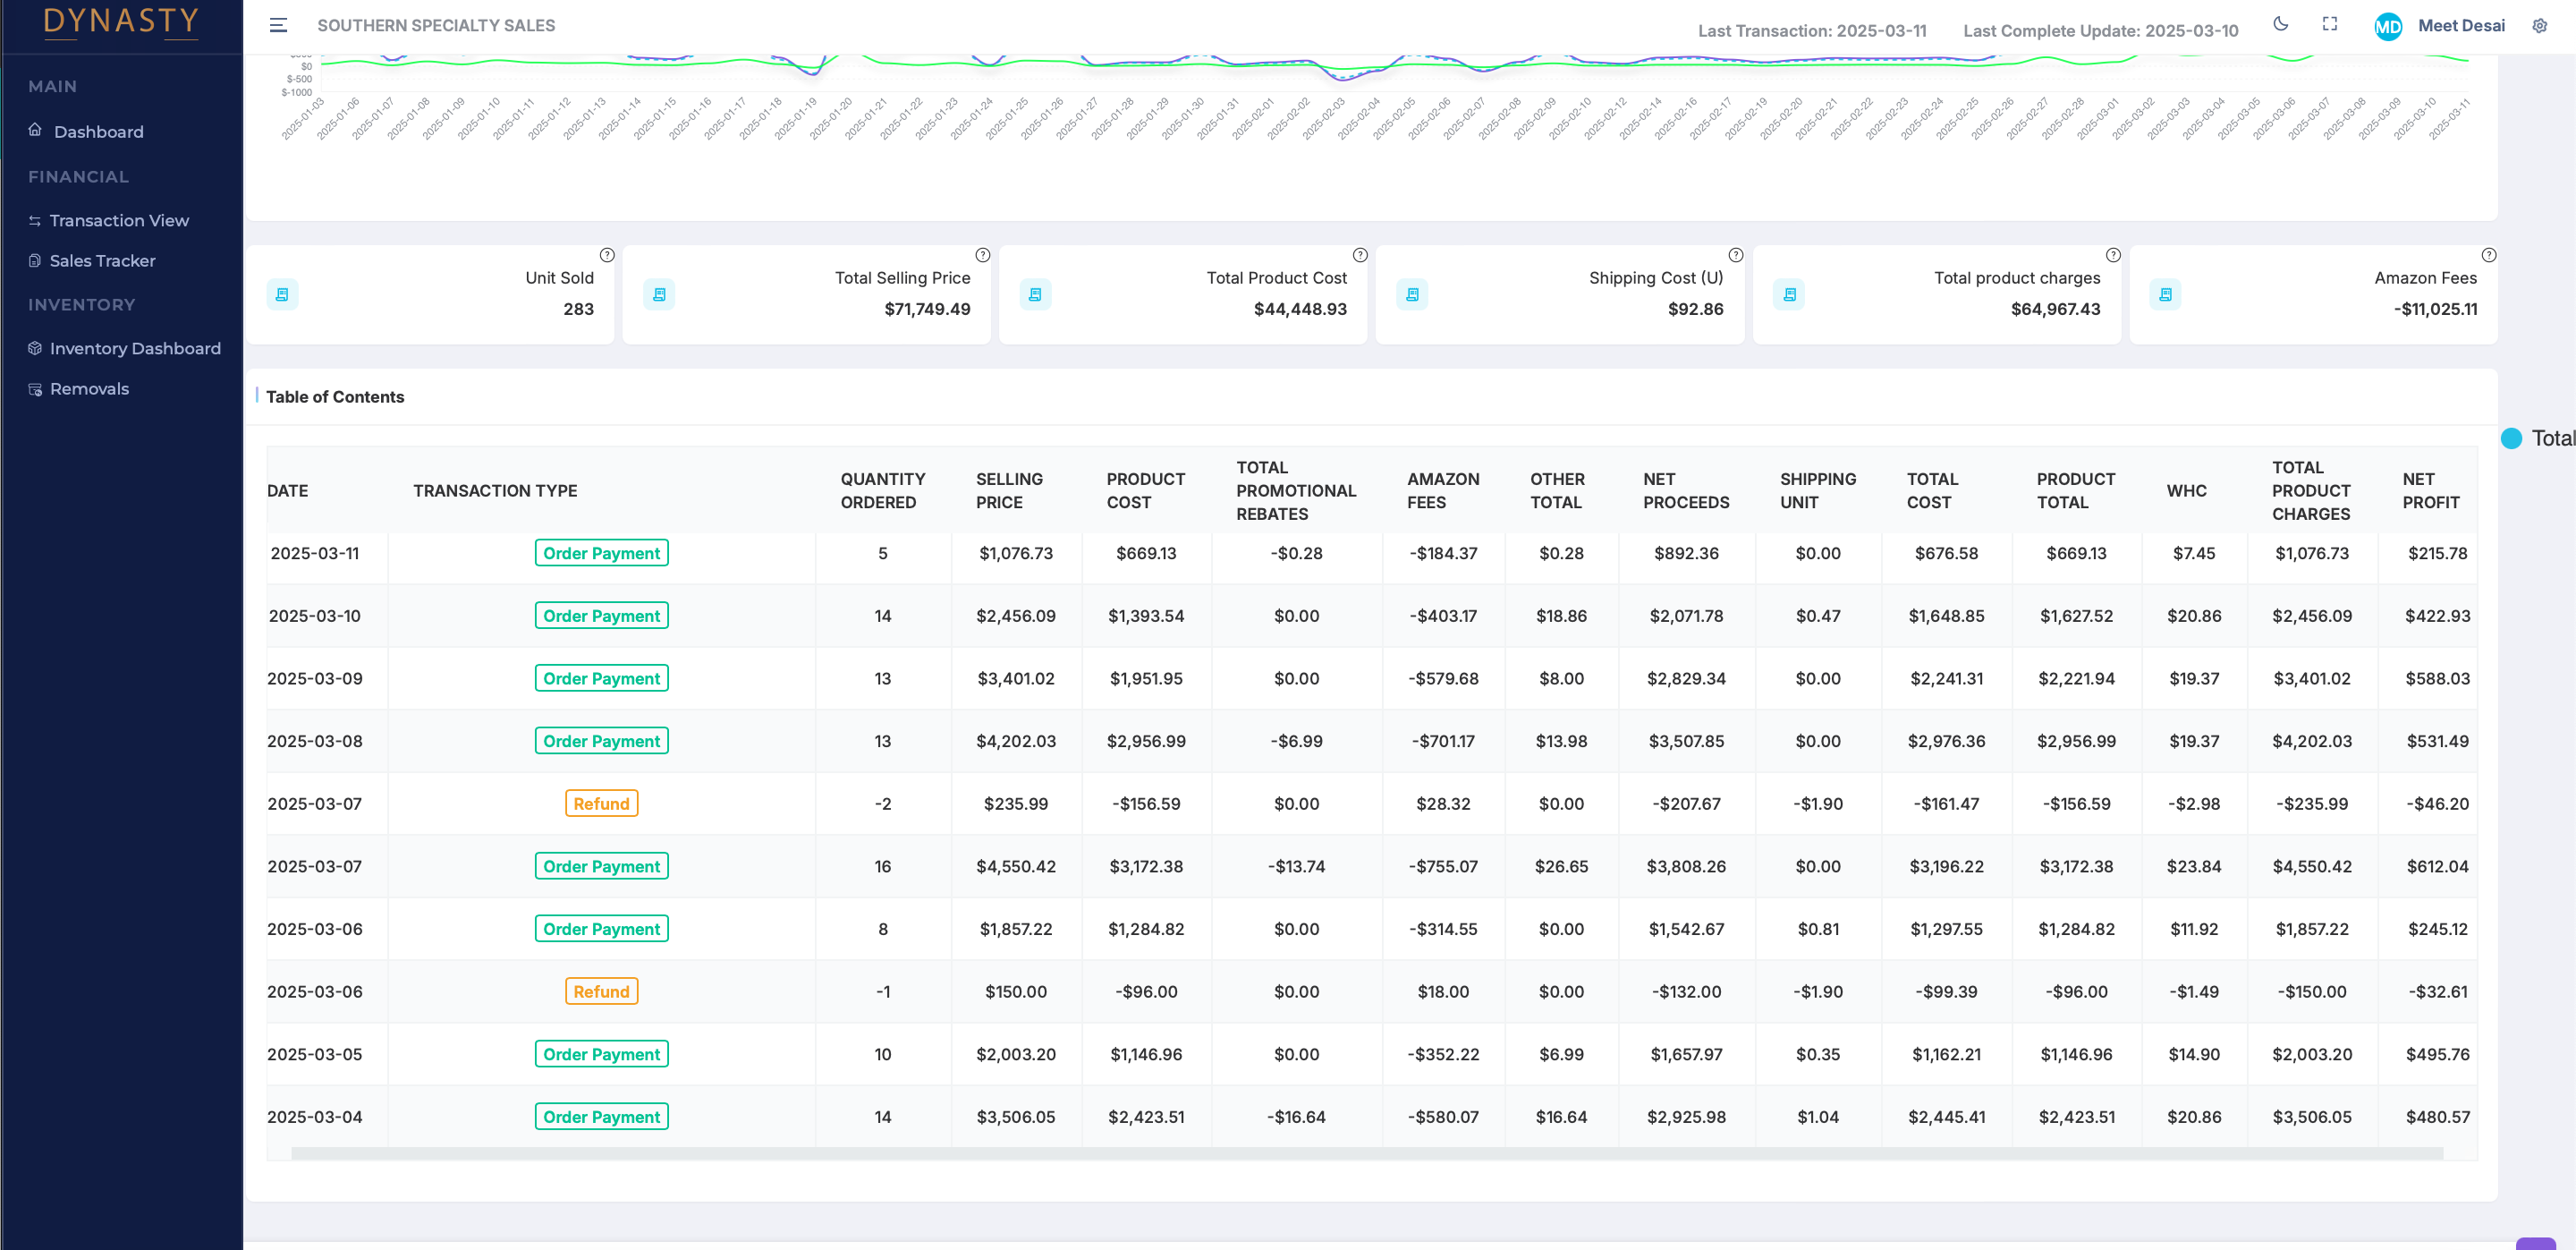2576x1250 pixels.
Task: Click the table horizontal scrollbar
Action: click(1366, 1154)
